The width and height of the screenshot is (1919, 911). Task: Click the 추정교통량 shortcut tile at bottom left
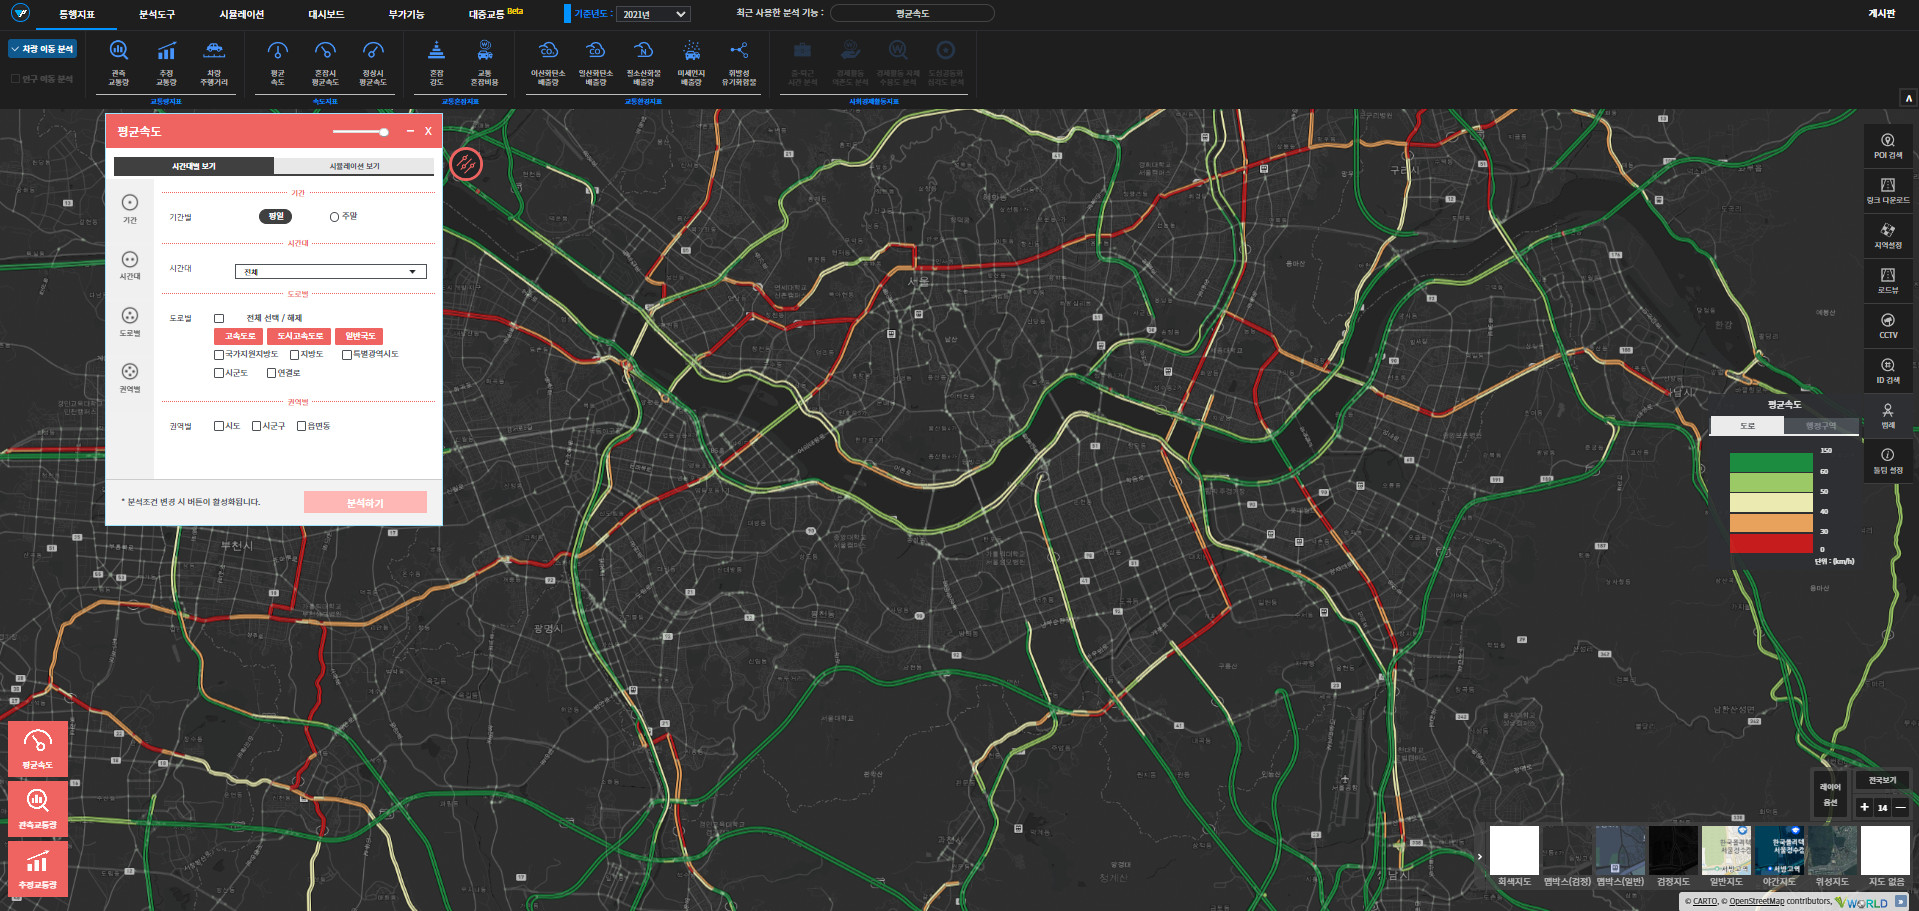[38, 869]
